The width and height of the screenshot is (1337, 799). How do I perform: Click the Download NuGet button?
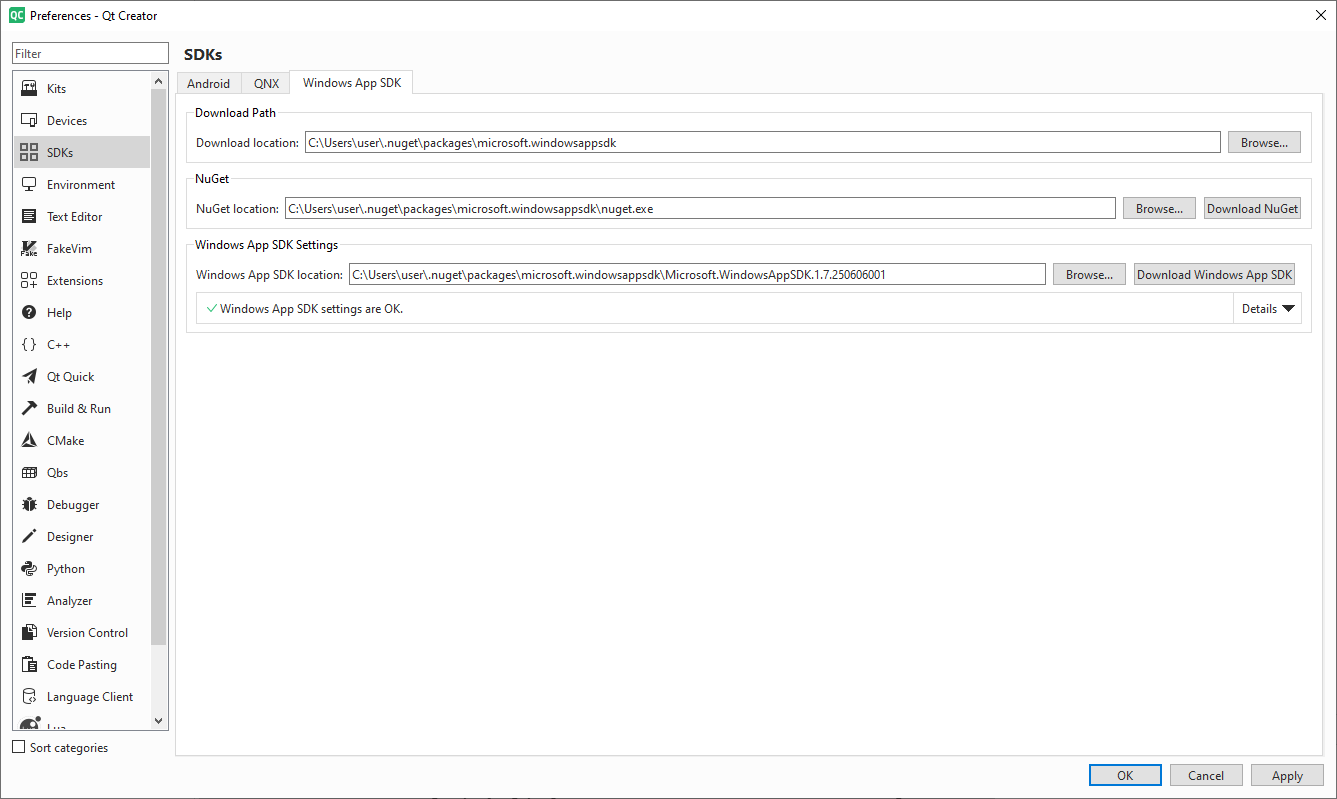(x=1252, y=209)
